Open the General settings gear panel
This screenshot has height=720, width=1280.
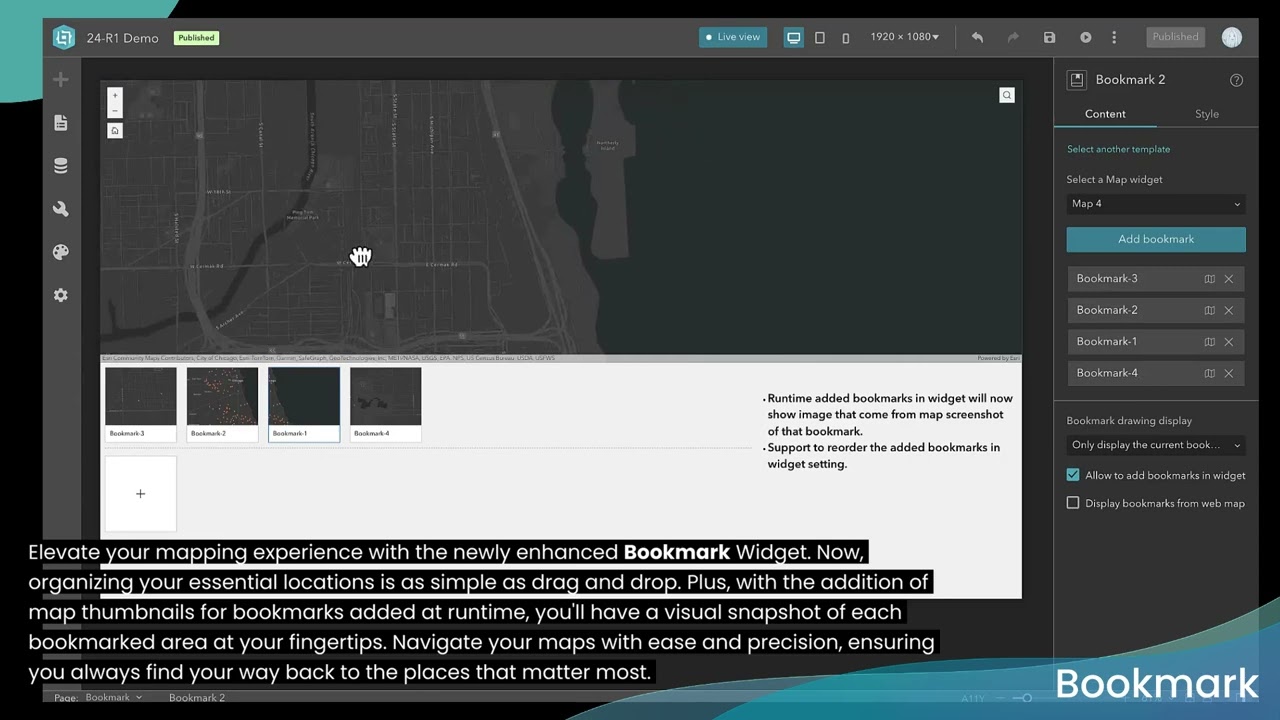[x=61, y=295]
